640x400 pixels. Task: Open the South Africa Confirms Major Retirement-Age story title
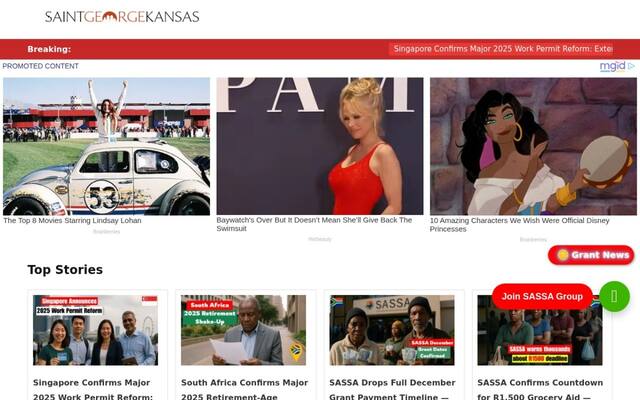click(x=244, y=389)
